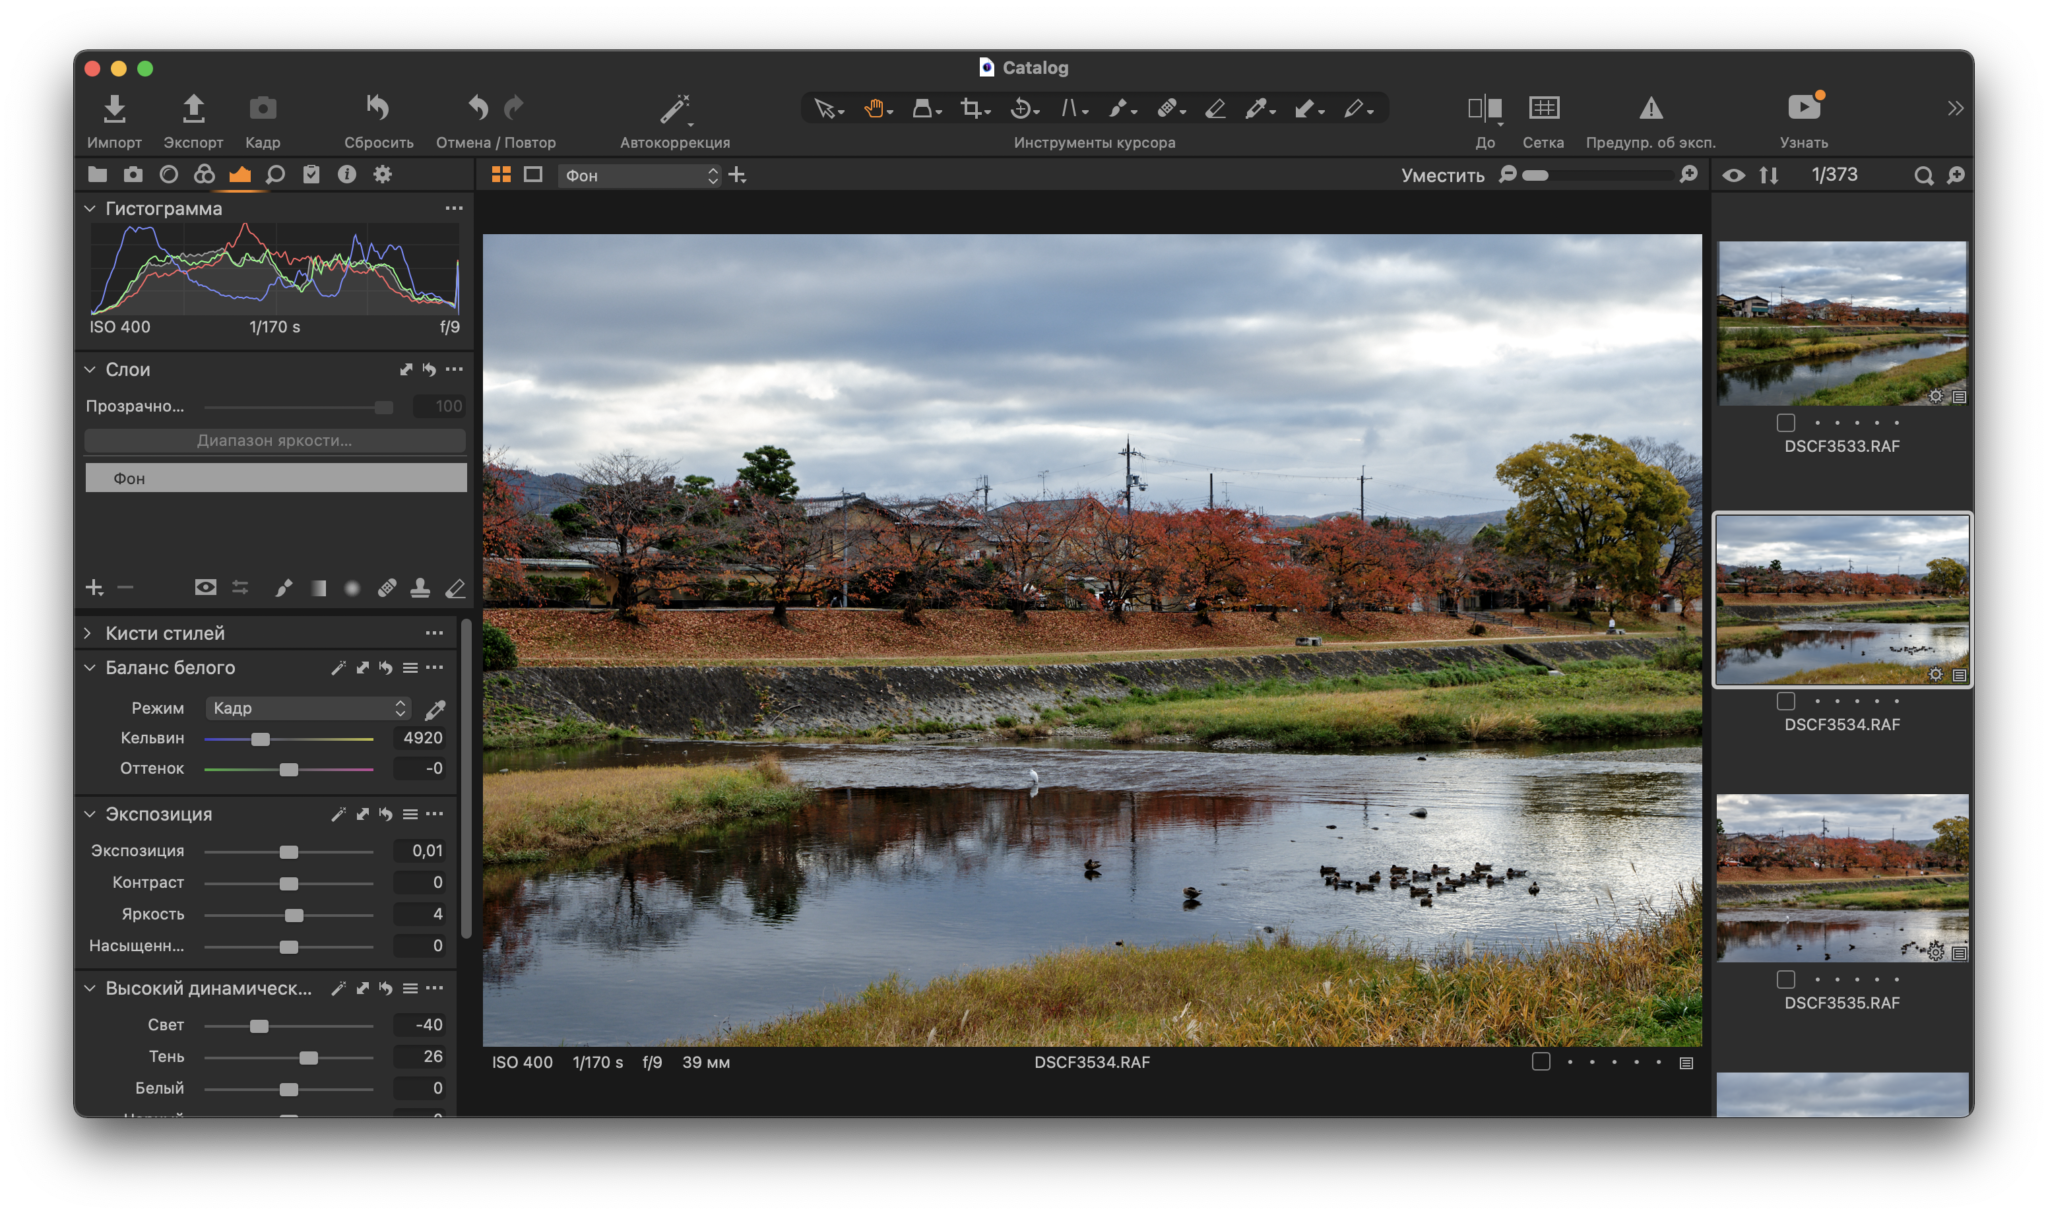This screenshot has height=1215, width=2048.
Task: Collapse the Баланс белого panel
Action: click(90, 668)
